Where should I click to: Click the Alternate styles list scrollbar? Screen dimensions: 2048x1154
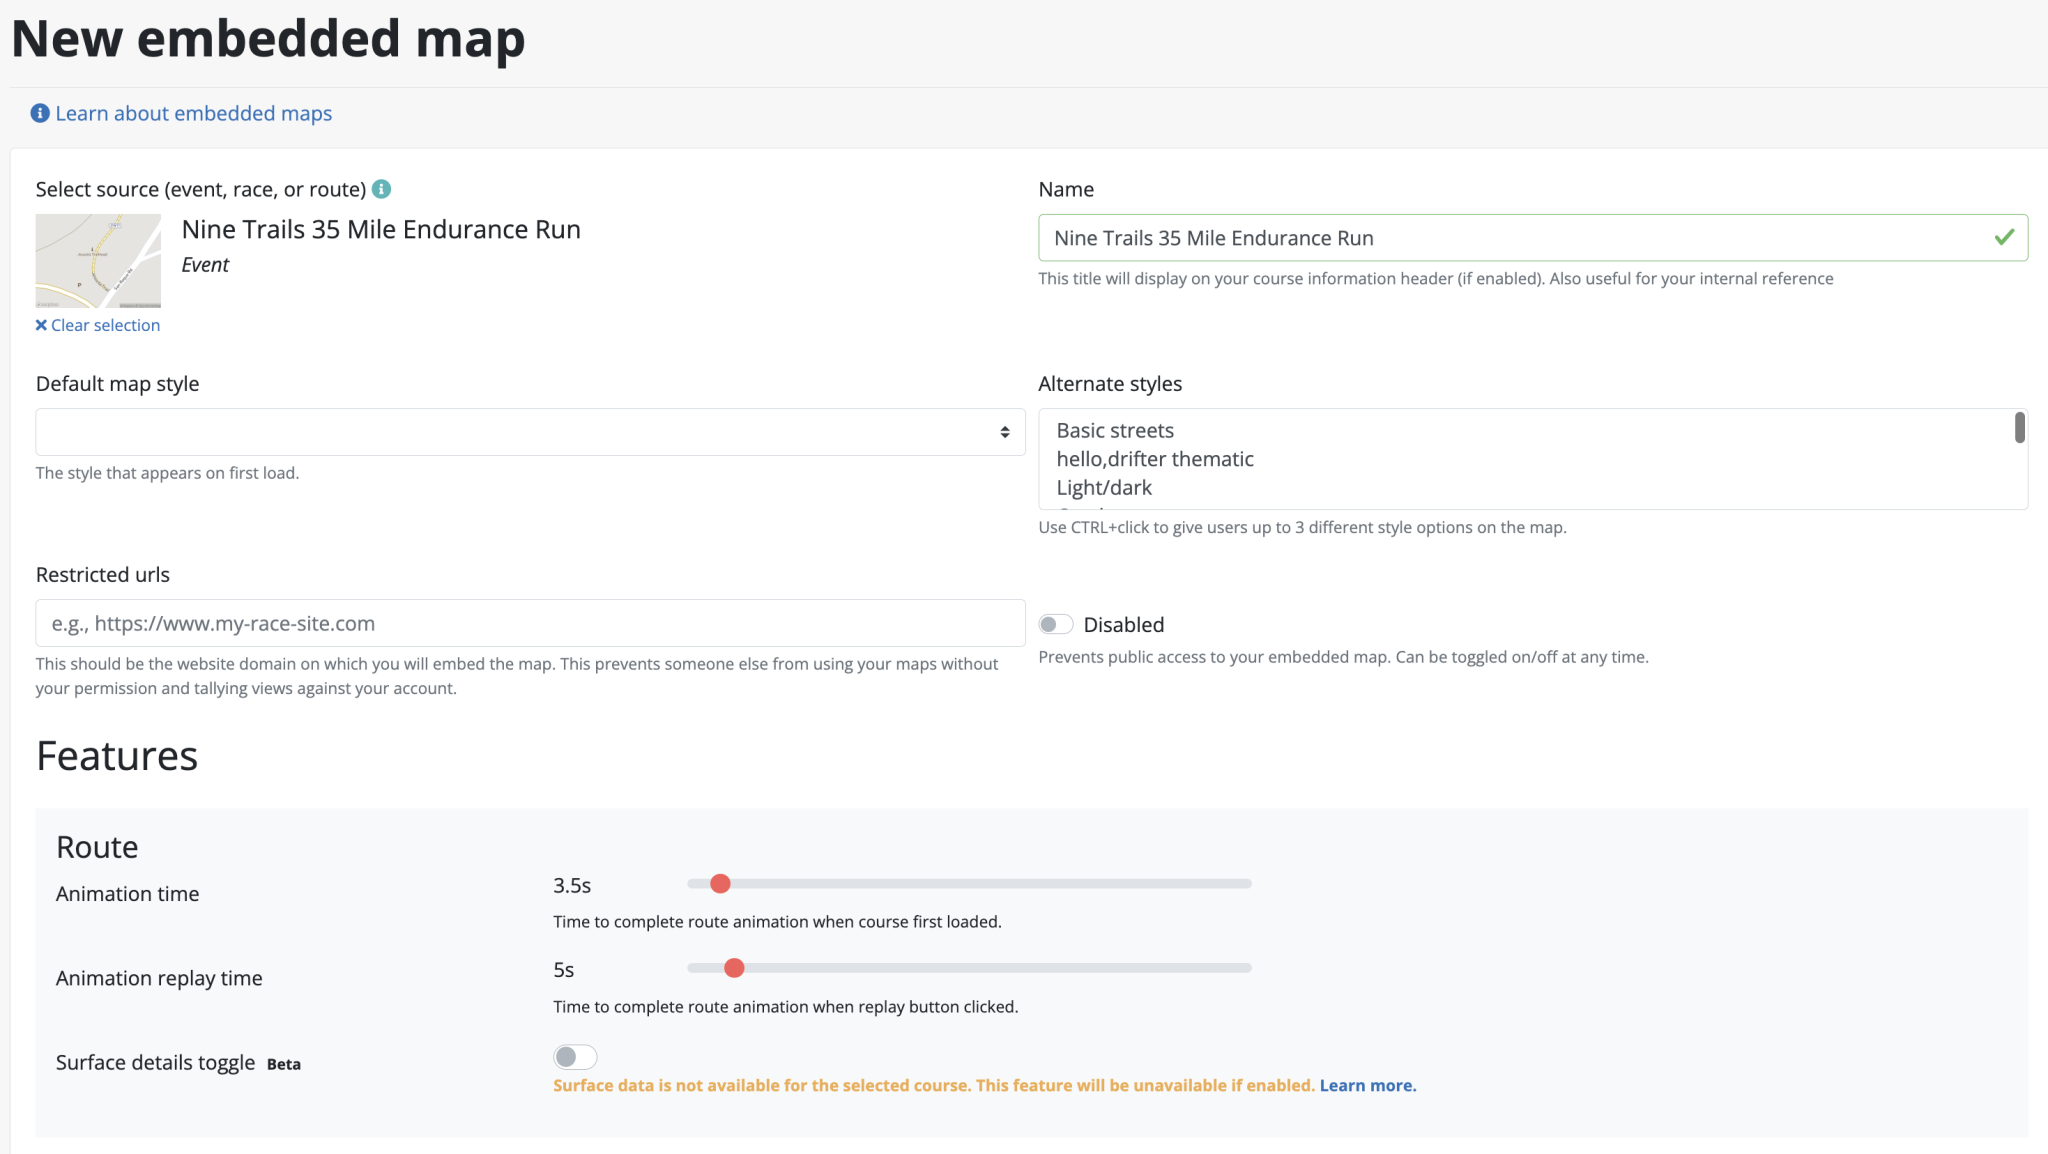tap(2019, 428)
